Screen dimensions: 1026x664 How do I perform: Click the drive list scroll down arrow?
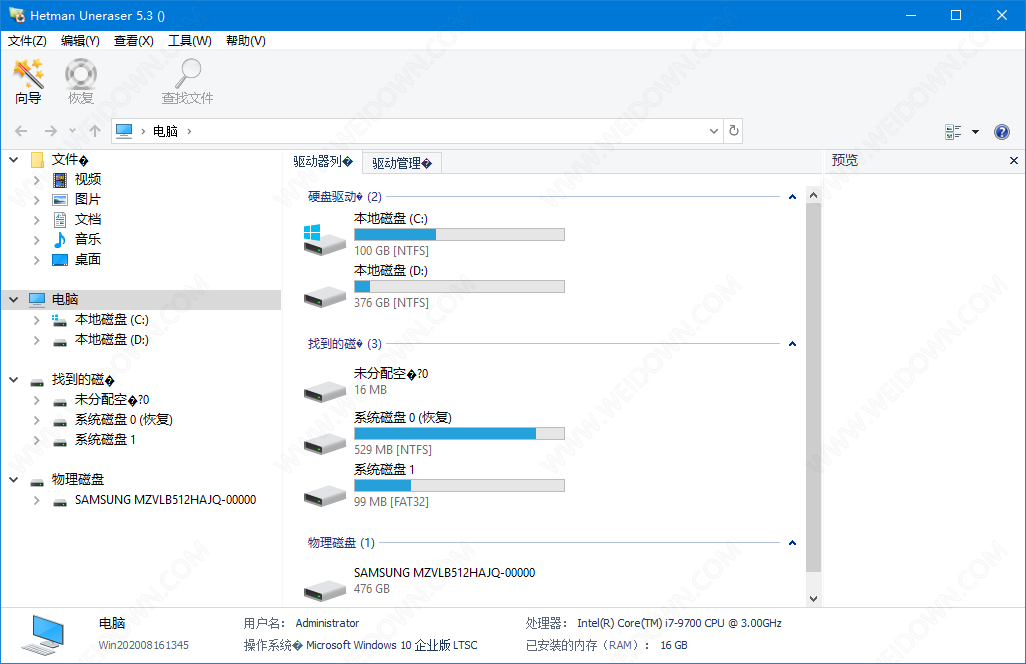pos(813,599)
